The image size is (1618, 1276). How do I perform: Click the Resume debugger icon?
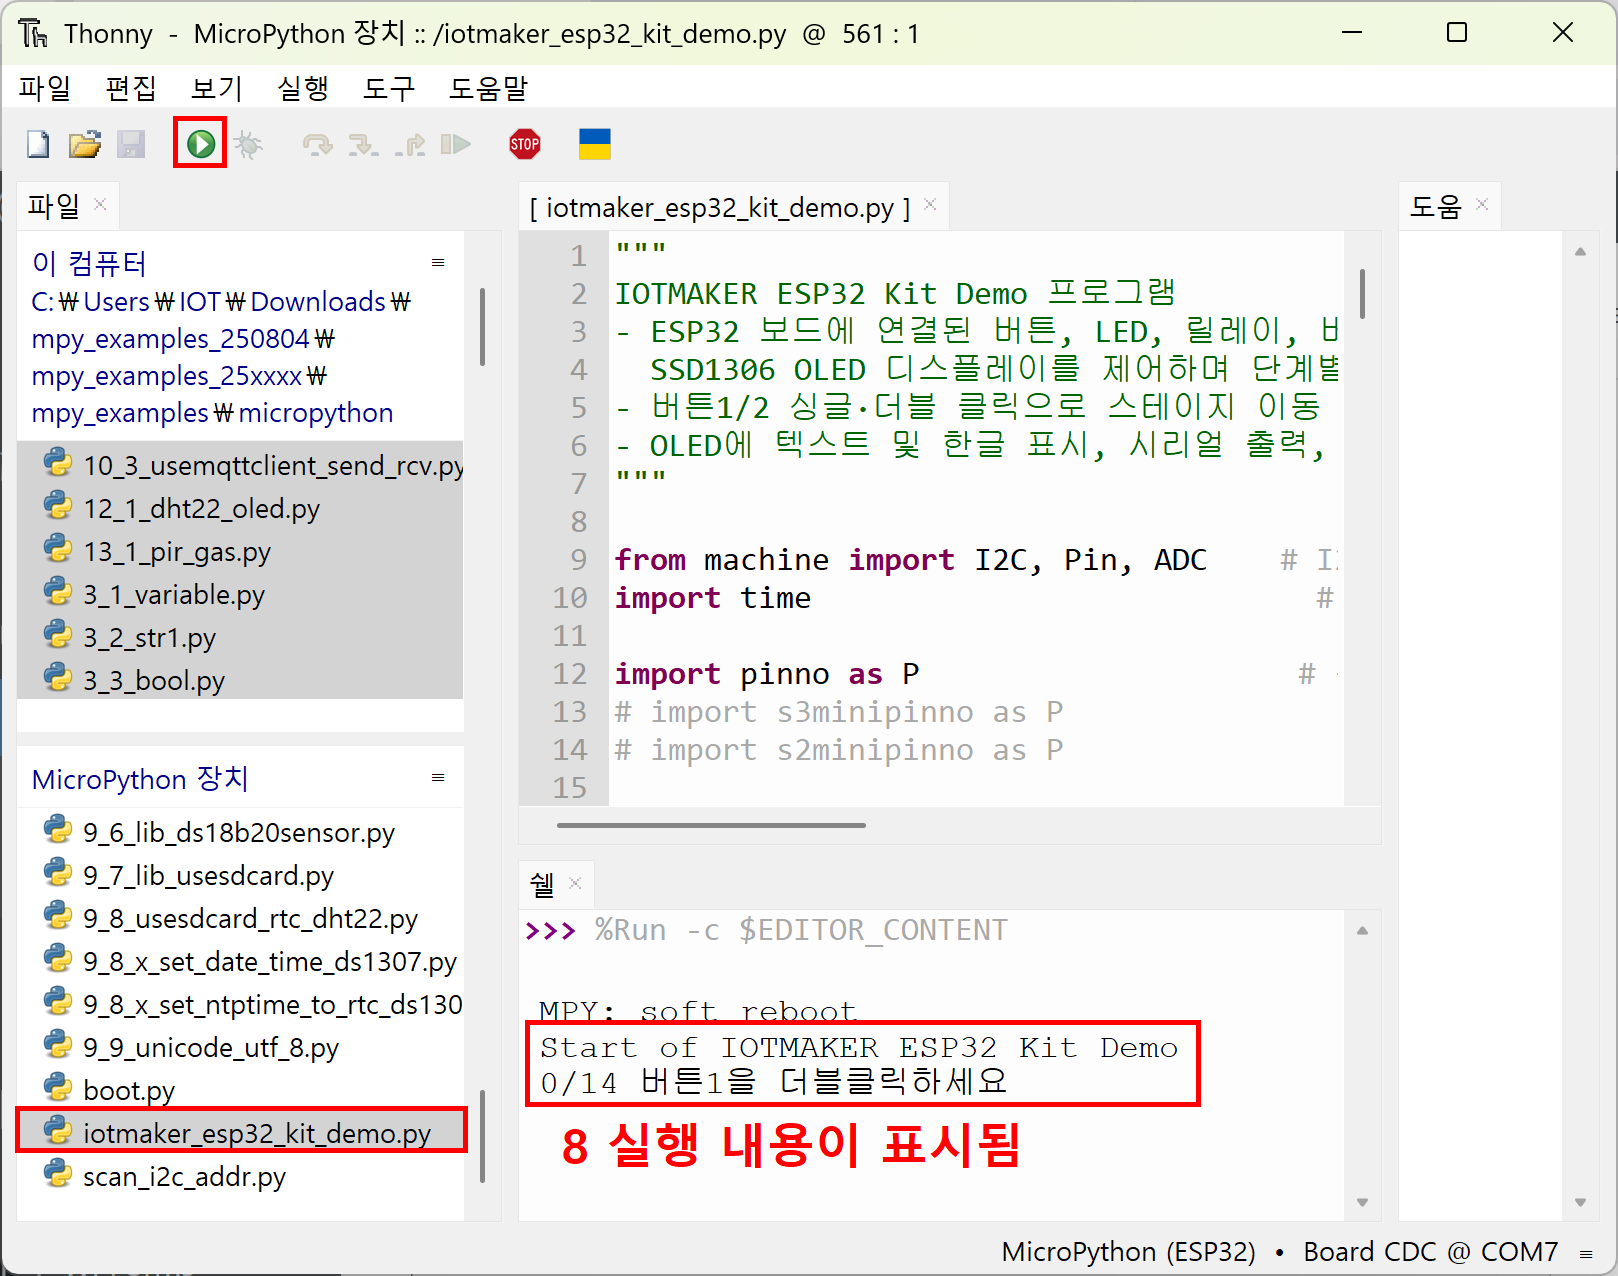tap(456, 145)
